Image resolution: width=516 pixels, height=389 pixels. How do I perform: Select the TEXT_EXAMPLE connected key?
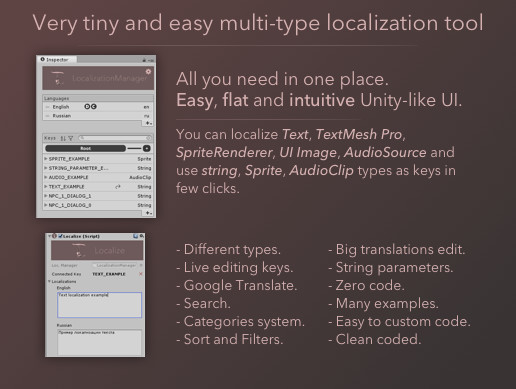[109, 274]
